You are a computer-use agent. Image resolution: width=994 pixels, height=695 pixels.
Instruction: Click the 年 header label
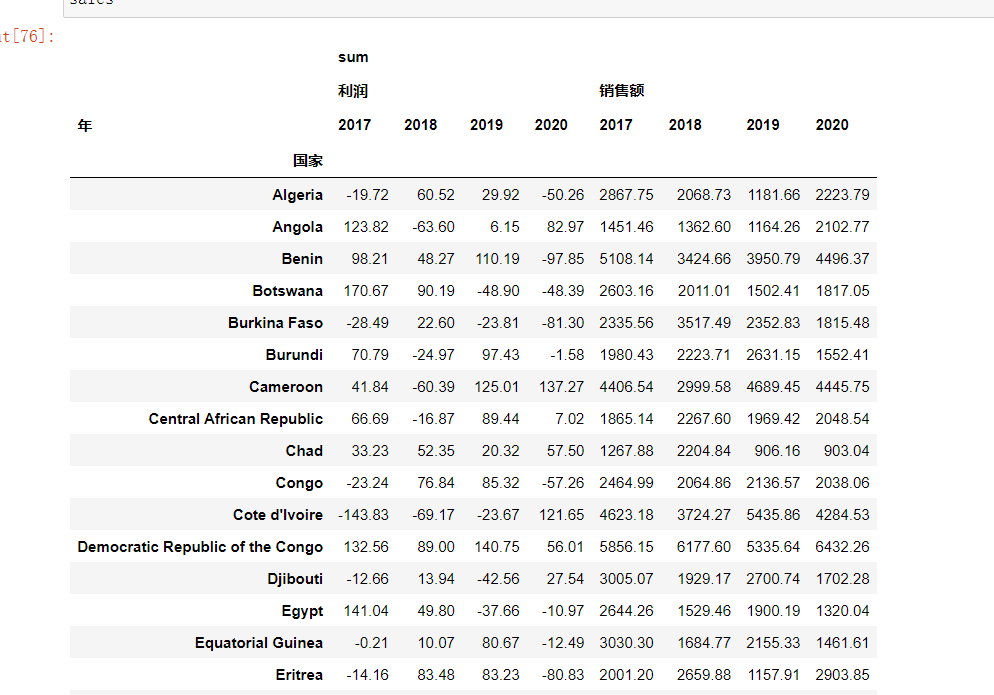pyautogui.click(x=85, y=126)
